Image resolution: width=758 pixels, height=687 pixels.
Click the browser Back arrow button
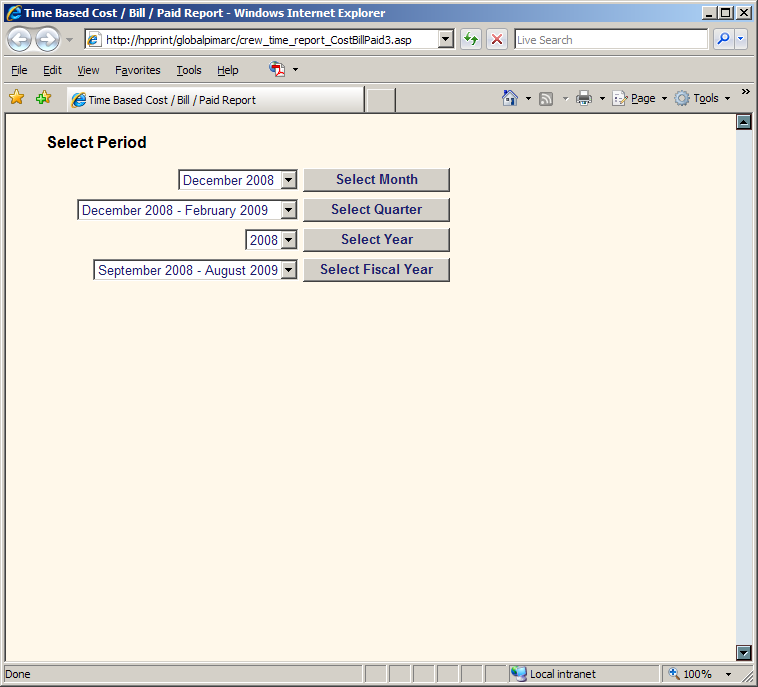pos(19,40)
